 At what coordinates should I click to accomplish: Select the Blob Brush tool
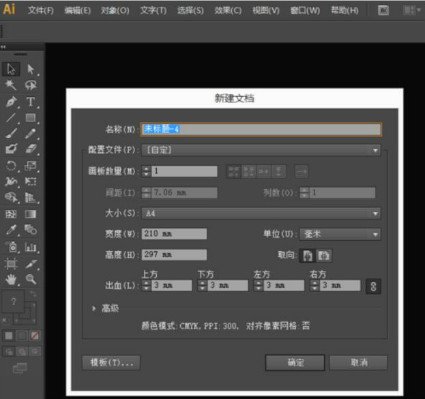(x=11, y=149)
